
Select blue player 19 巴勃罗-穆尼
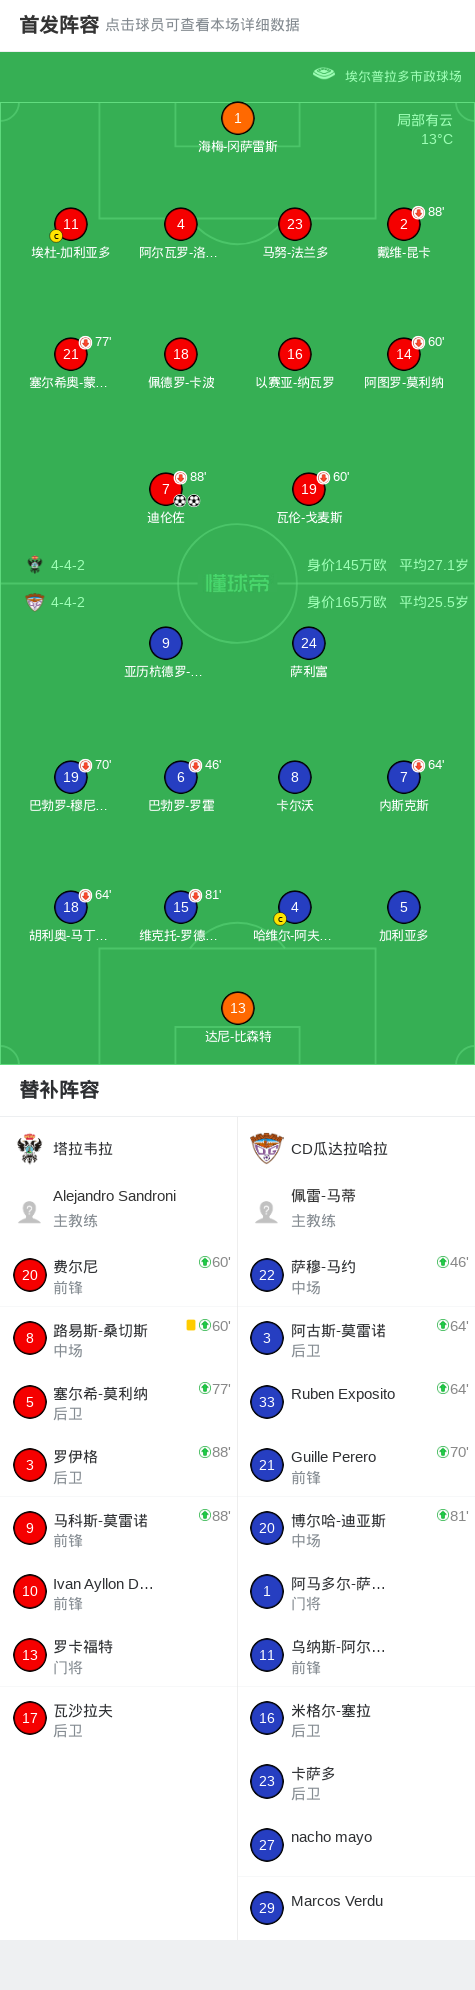coord(71,778)
